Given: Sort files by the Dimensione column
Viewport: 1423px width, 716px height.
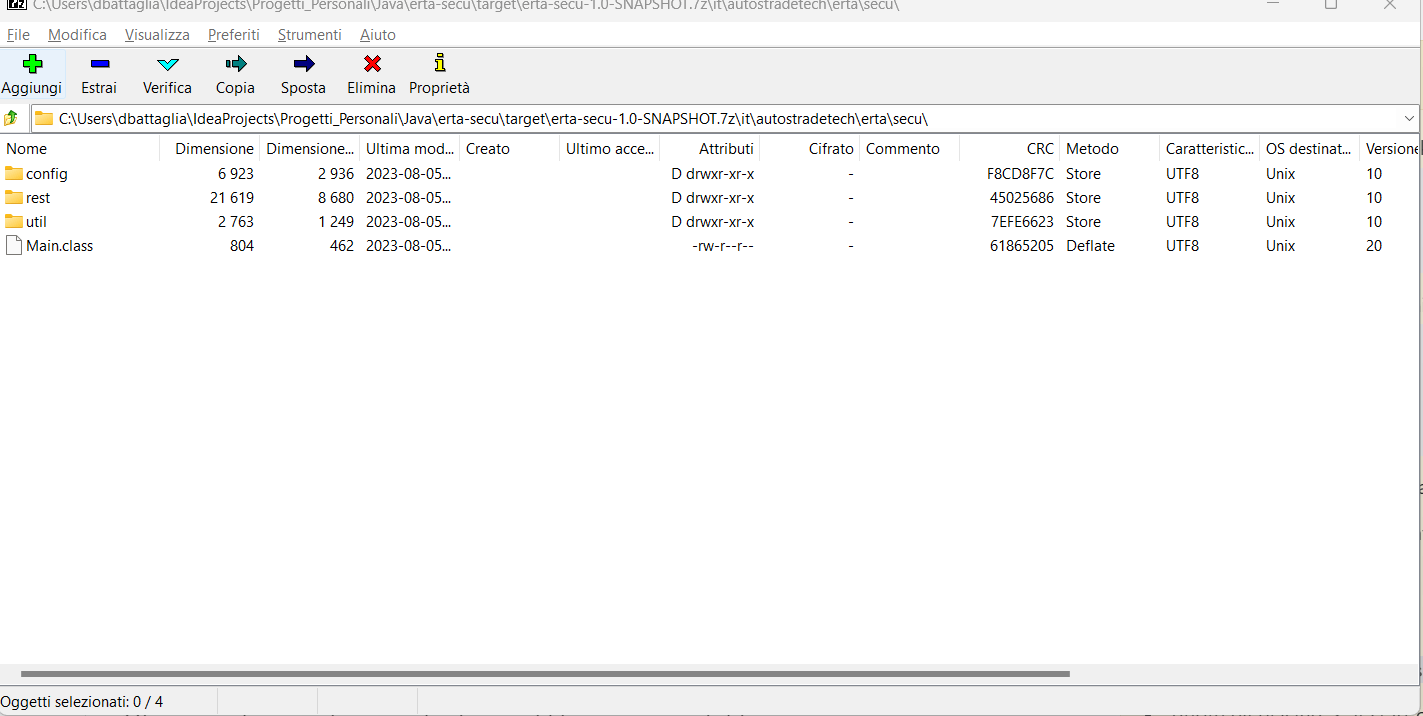Looking at the screenshot, I should [x=213, y=148].
